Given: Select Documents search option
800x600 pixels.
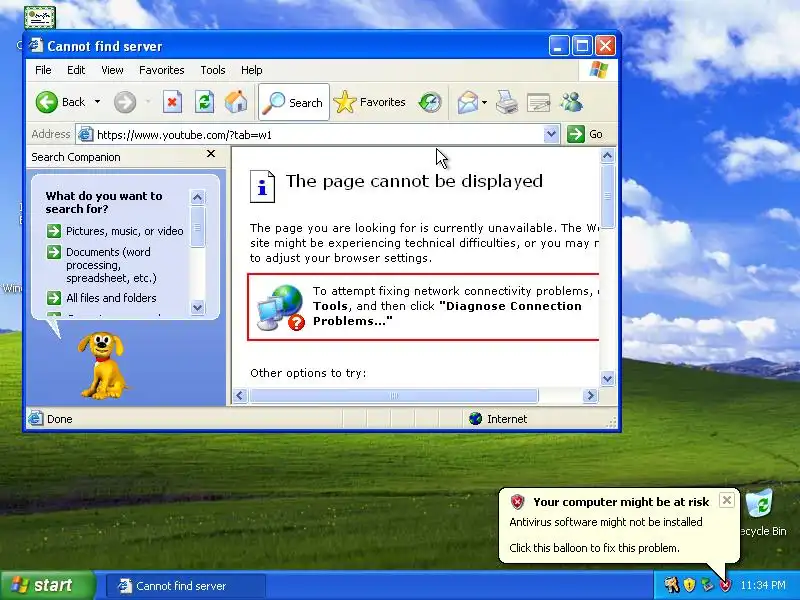Looking at the screenshot, I should tap(102, 265).
